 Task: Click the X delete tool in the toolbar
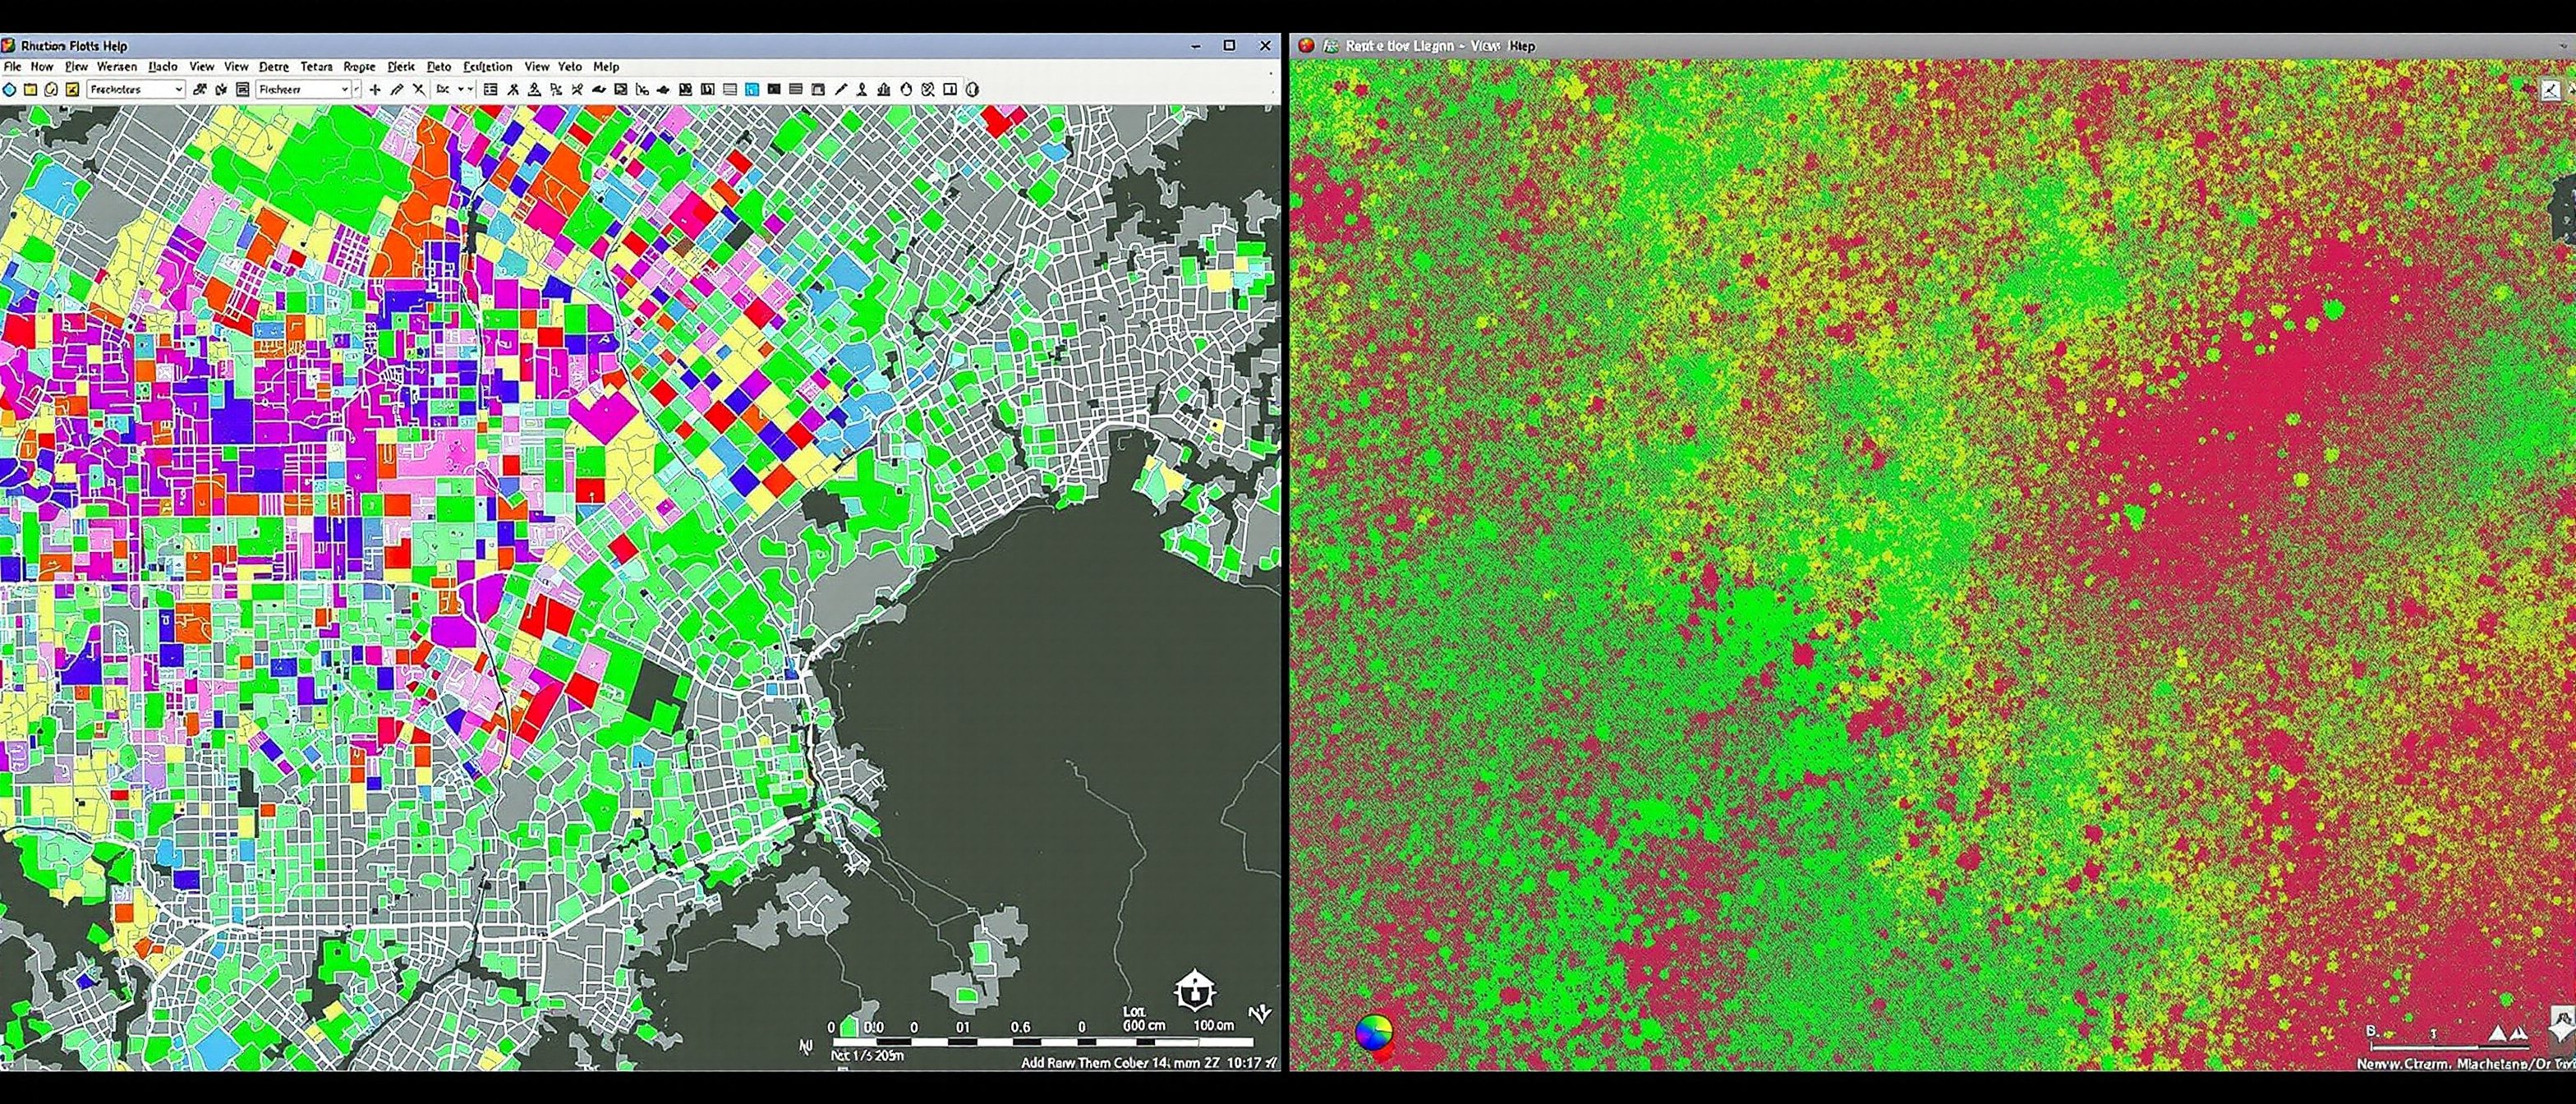tap(419, 90)
